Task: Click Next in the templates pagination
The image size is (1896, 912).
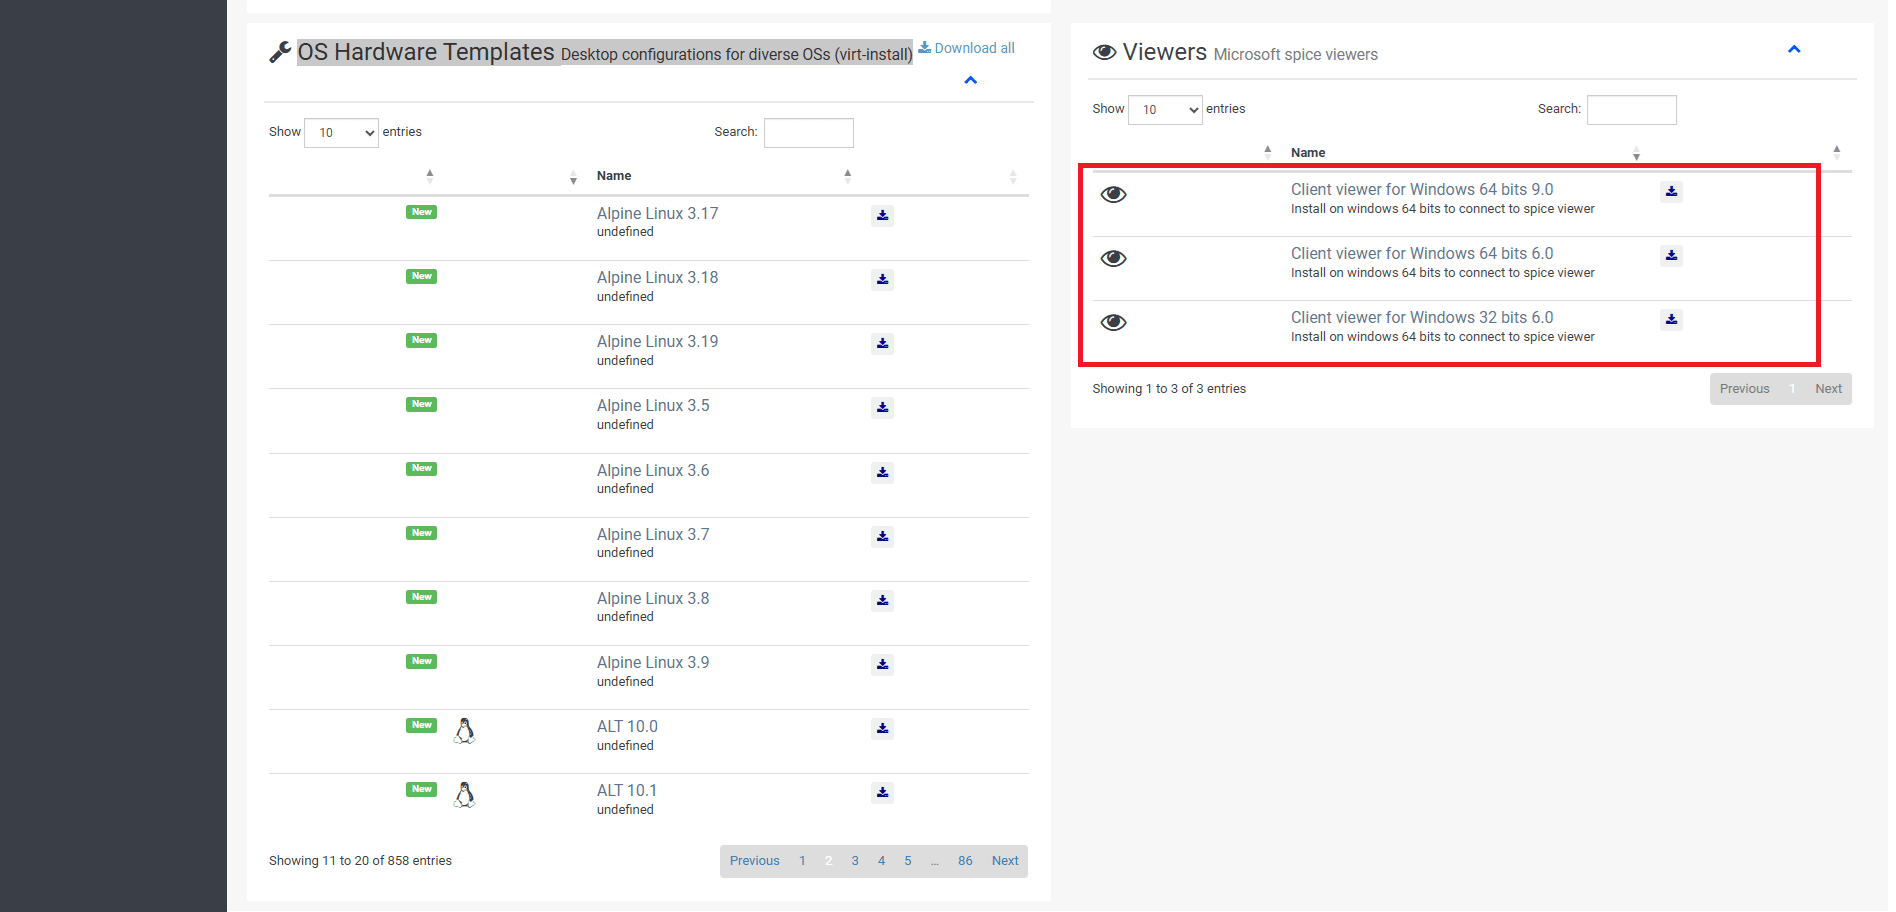Action: (1005, 861)
